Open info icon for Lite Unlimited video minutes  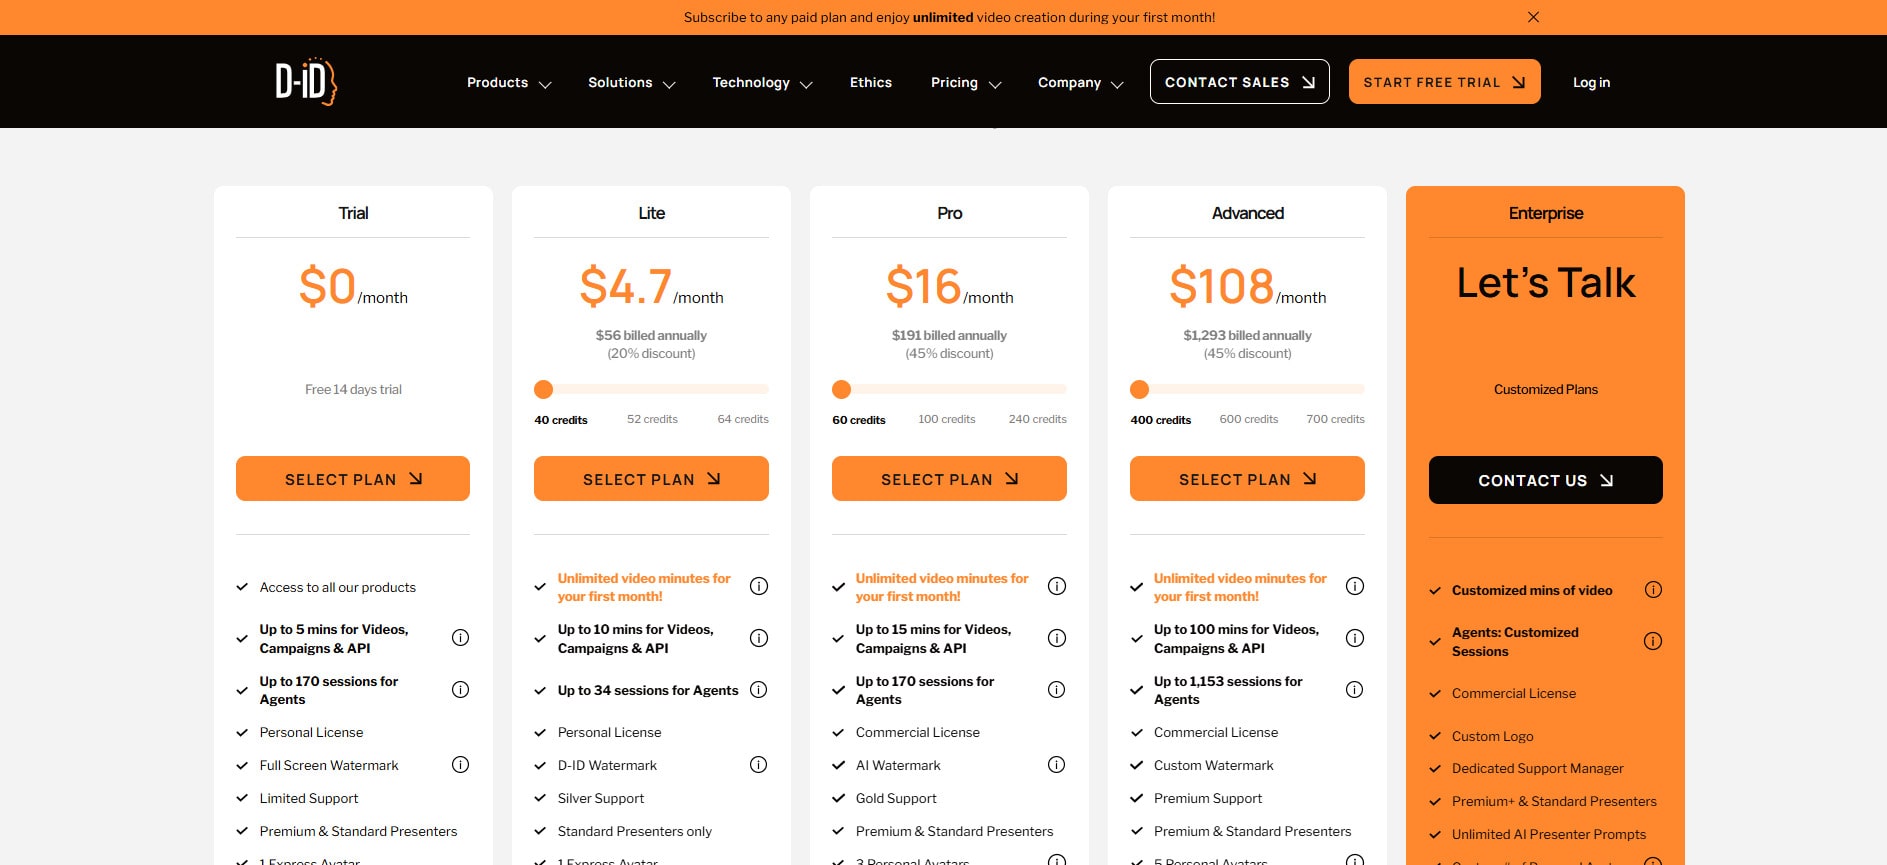click(x=759, y=586)
